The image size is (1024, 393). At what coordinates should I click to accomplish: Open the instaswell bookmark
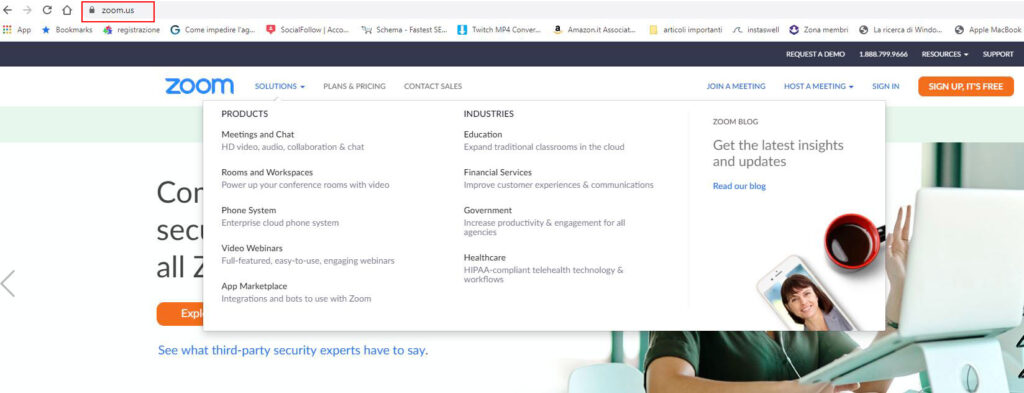pyautogui.click(x=756, y=30)
